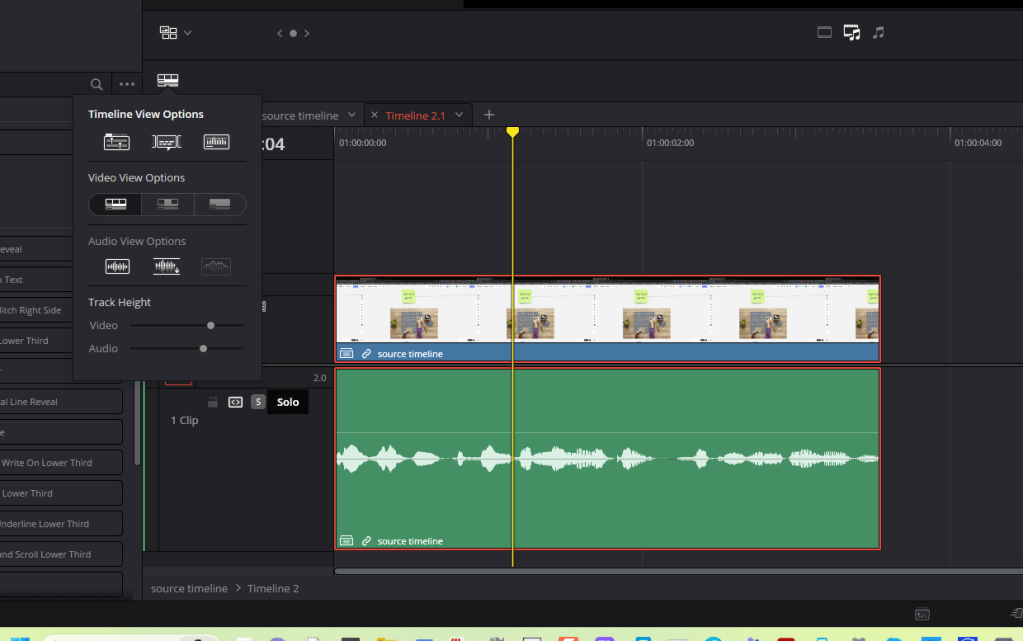
Task: Click the video clip's link chain icon
Action: coord(367,353)
